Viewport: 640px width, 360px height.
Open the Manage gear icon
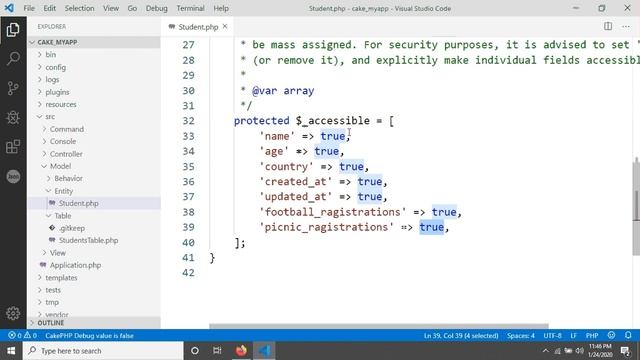click(x=13, y=313)
